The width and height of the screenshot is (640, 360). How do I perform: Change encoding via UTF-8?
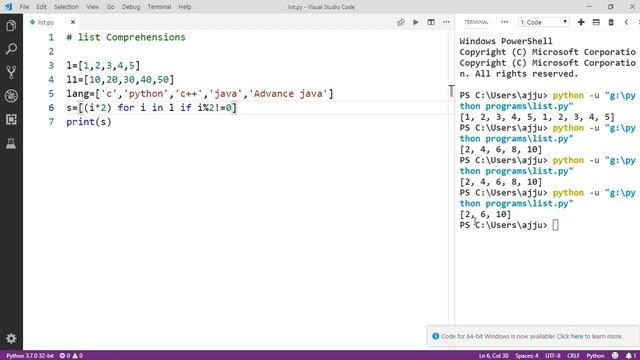(553, 356)
